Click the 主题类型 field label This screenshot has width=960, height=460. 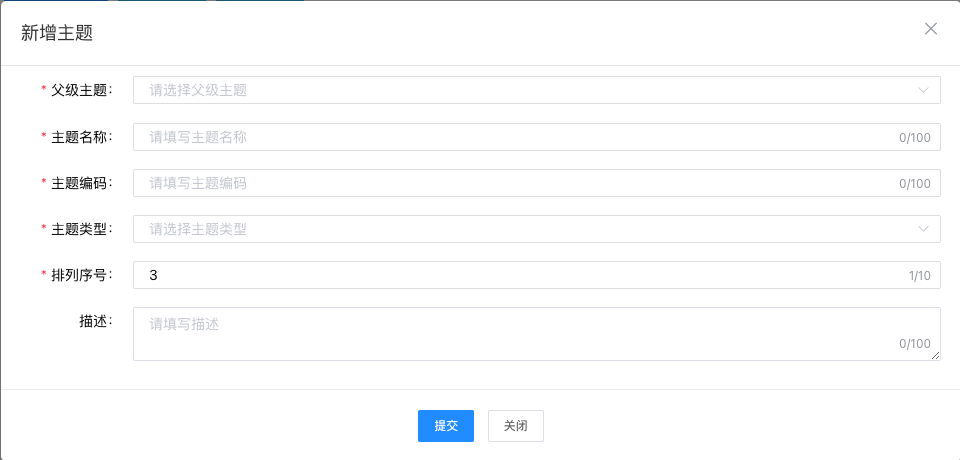click(82, 229)
